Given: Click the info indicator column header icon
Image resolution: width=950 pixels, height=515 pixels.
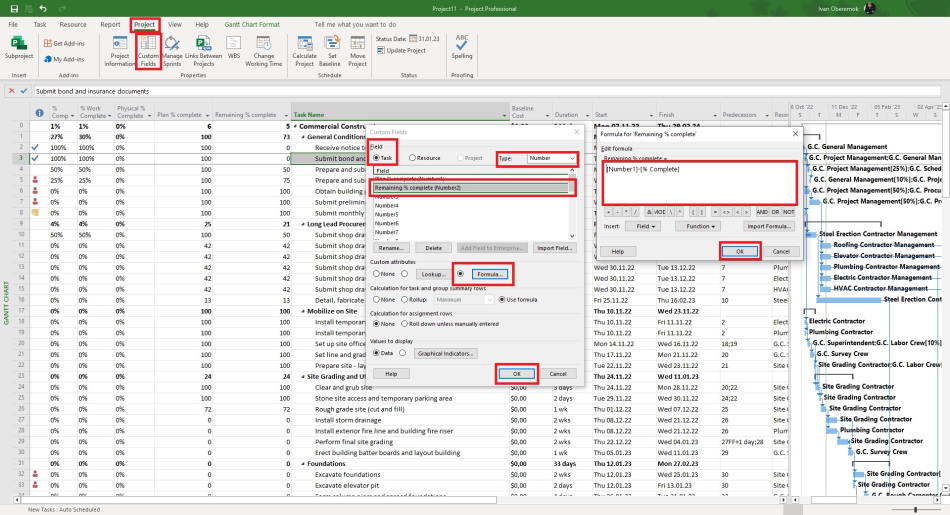Looking at the screenshot, I should pos(39,113).
